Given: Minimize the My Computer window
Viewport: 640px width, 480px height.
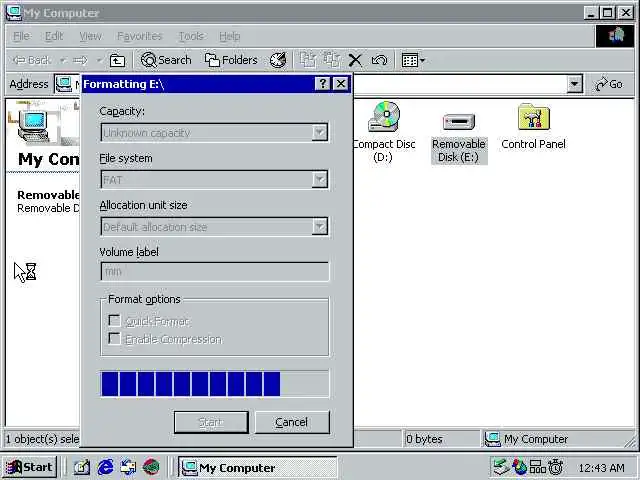Looking at the screenshot, I should 591,13.
